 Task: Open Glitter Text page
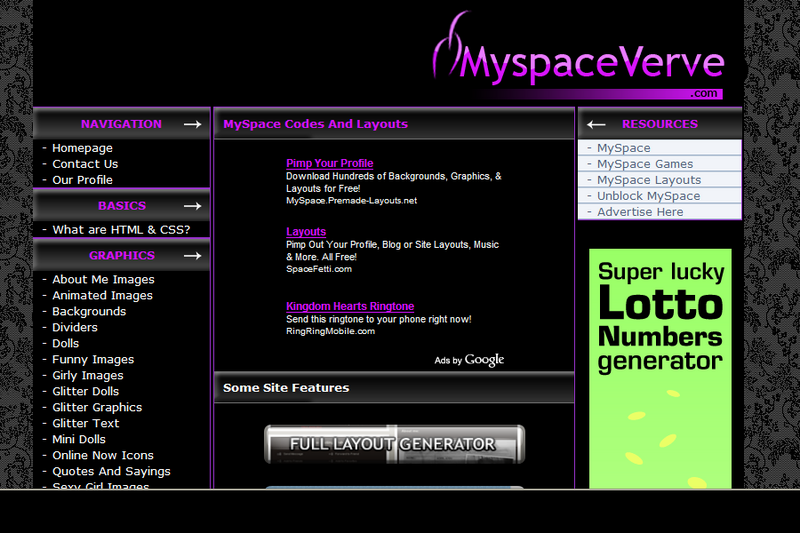click(x=85, y=423)
